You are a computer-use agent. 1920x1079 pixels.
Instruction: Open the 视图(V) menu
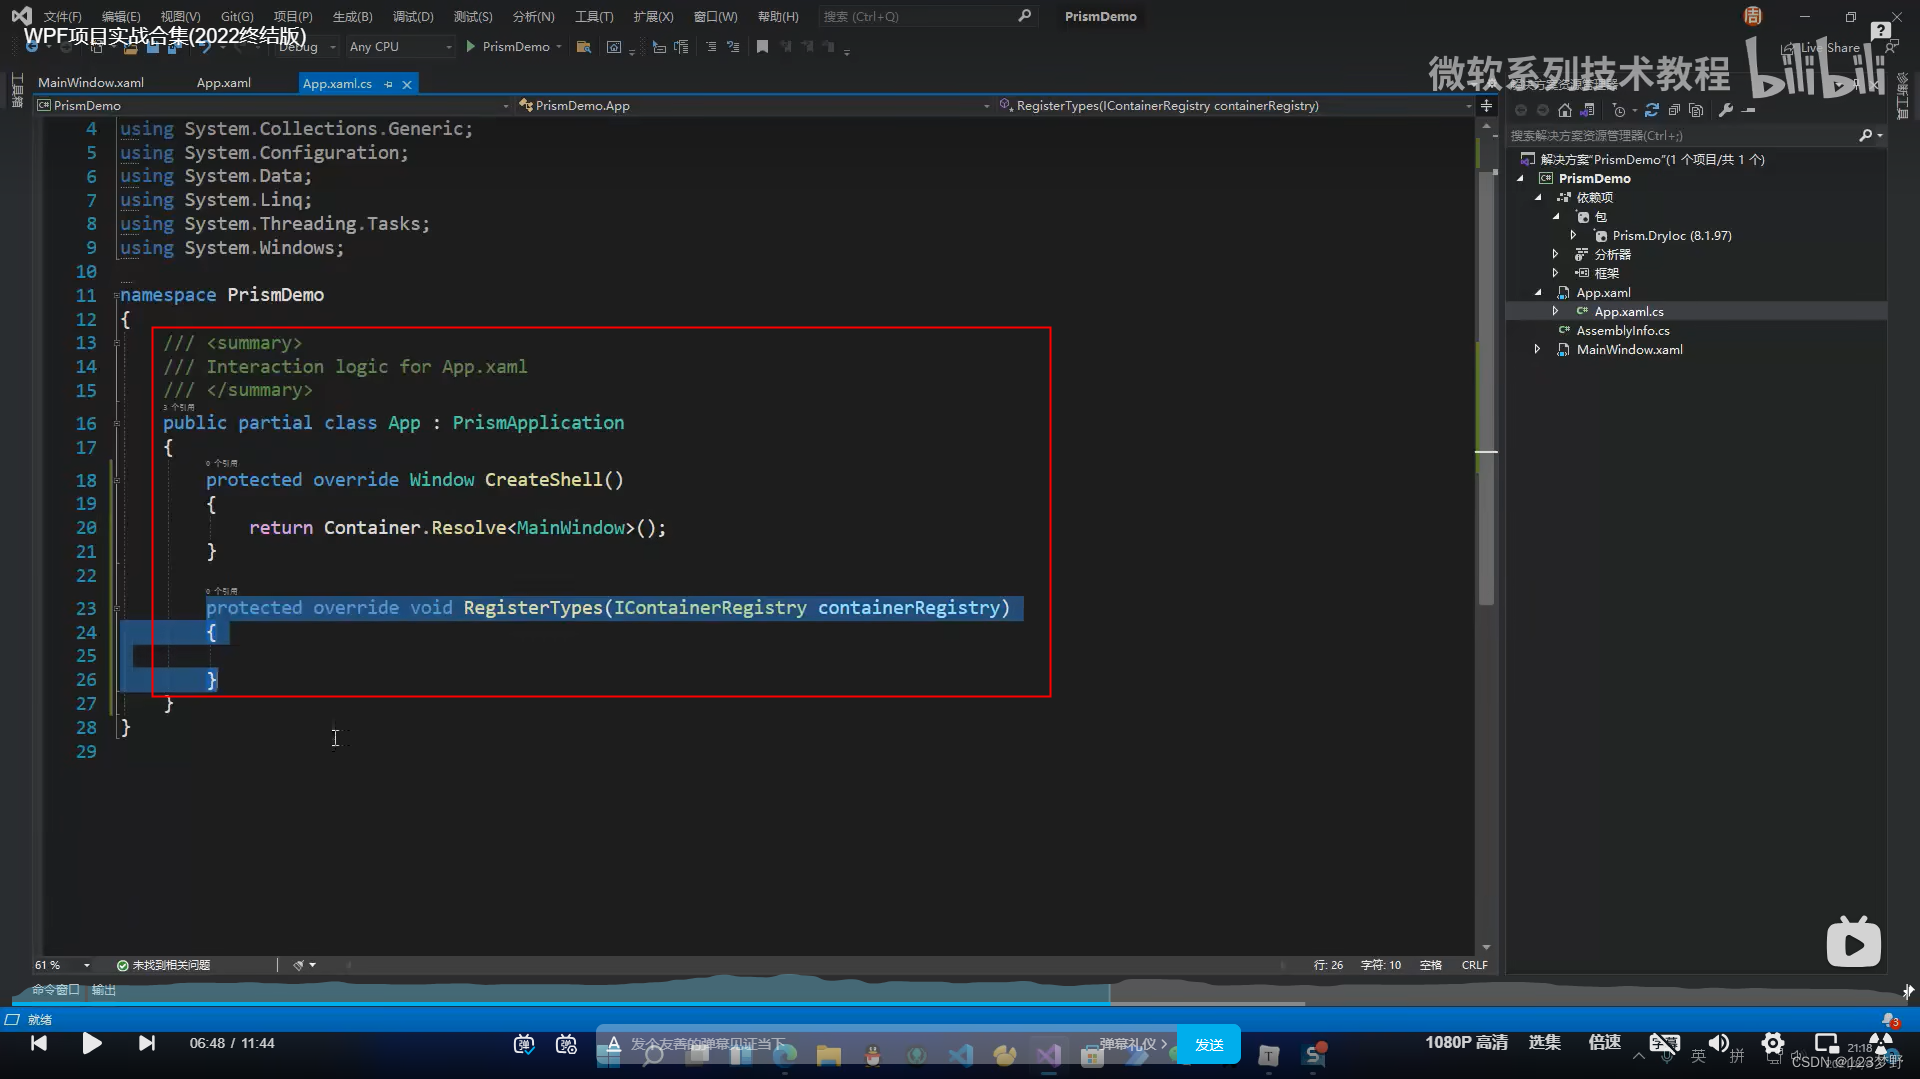tap(180, 17)
